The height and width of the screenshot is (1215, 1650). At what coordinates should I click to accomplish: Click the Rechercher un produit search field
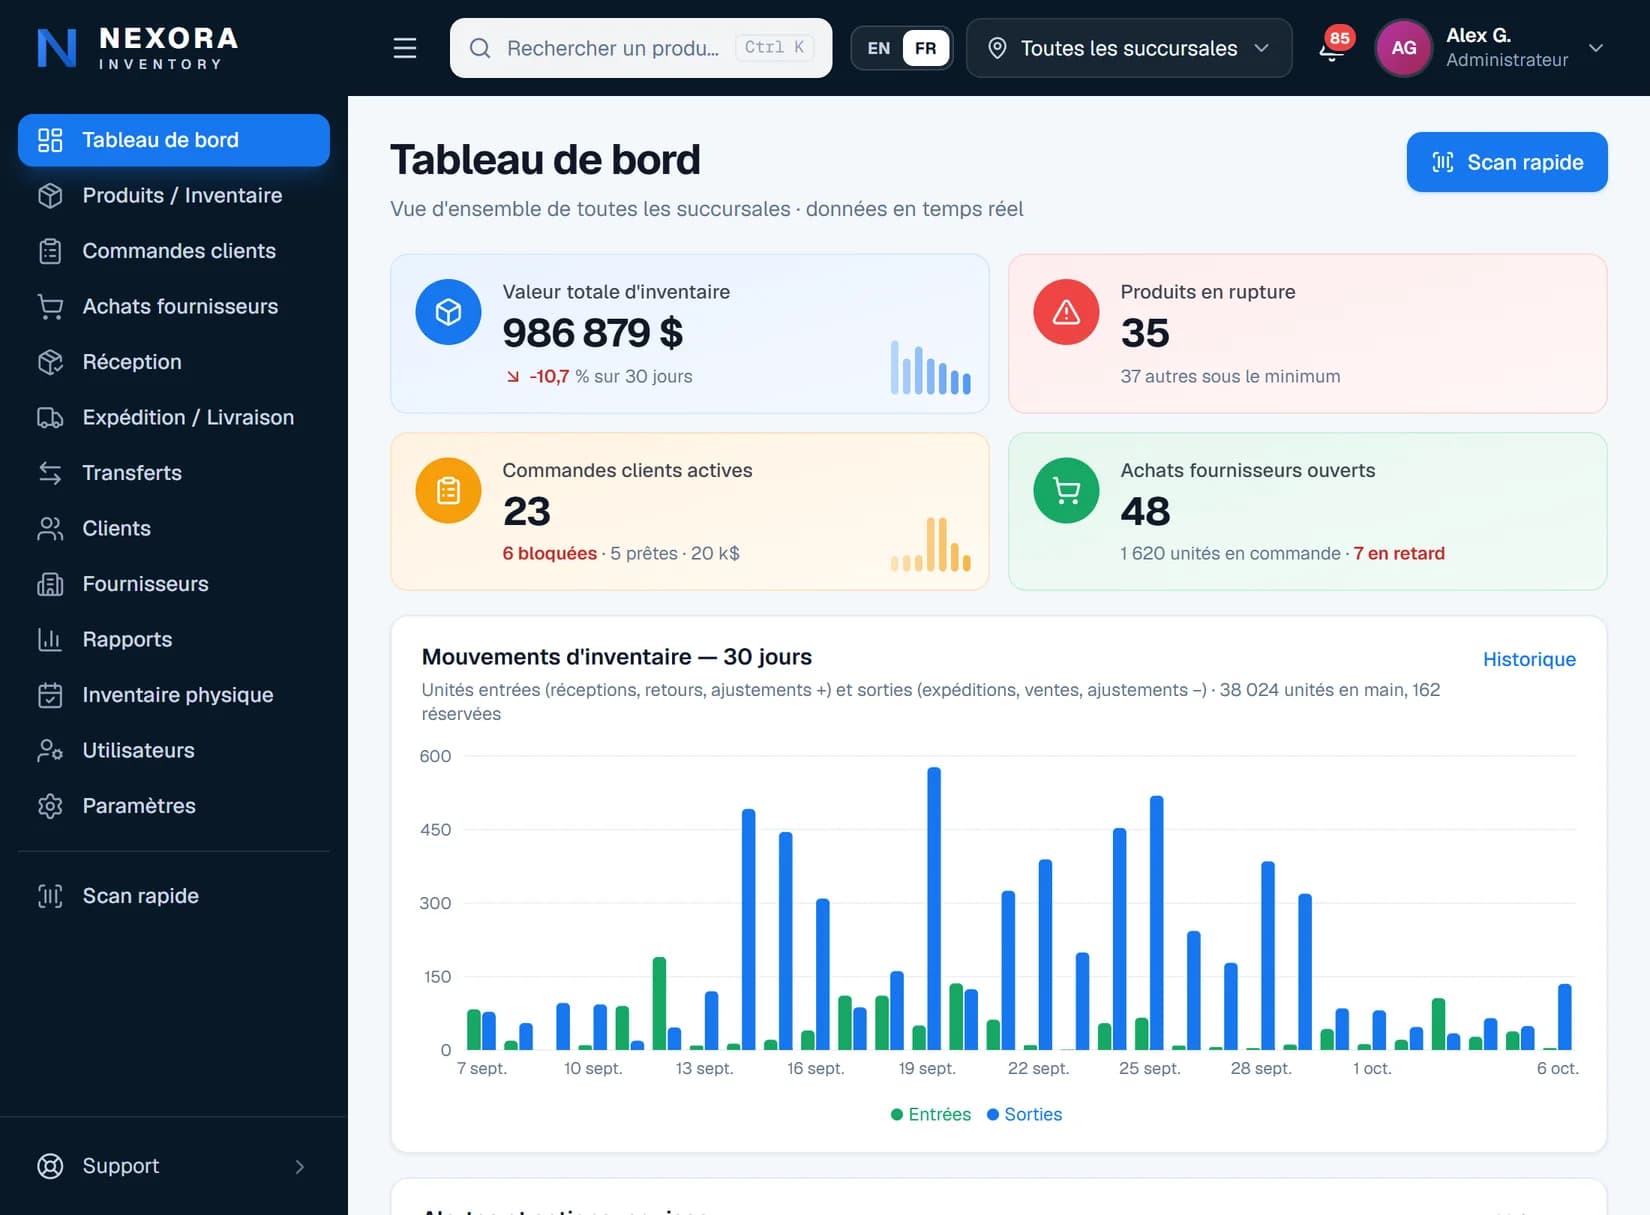pyautogui.click(x=641, y=48)
